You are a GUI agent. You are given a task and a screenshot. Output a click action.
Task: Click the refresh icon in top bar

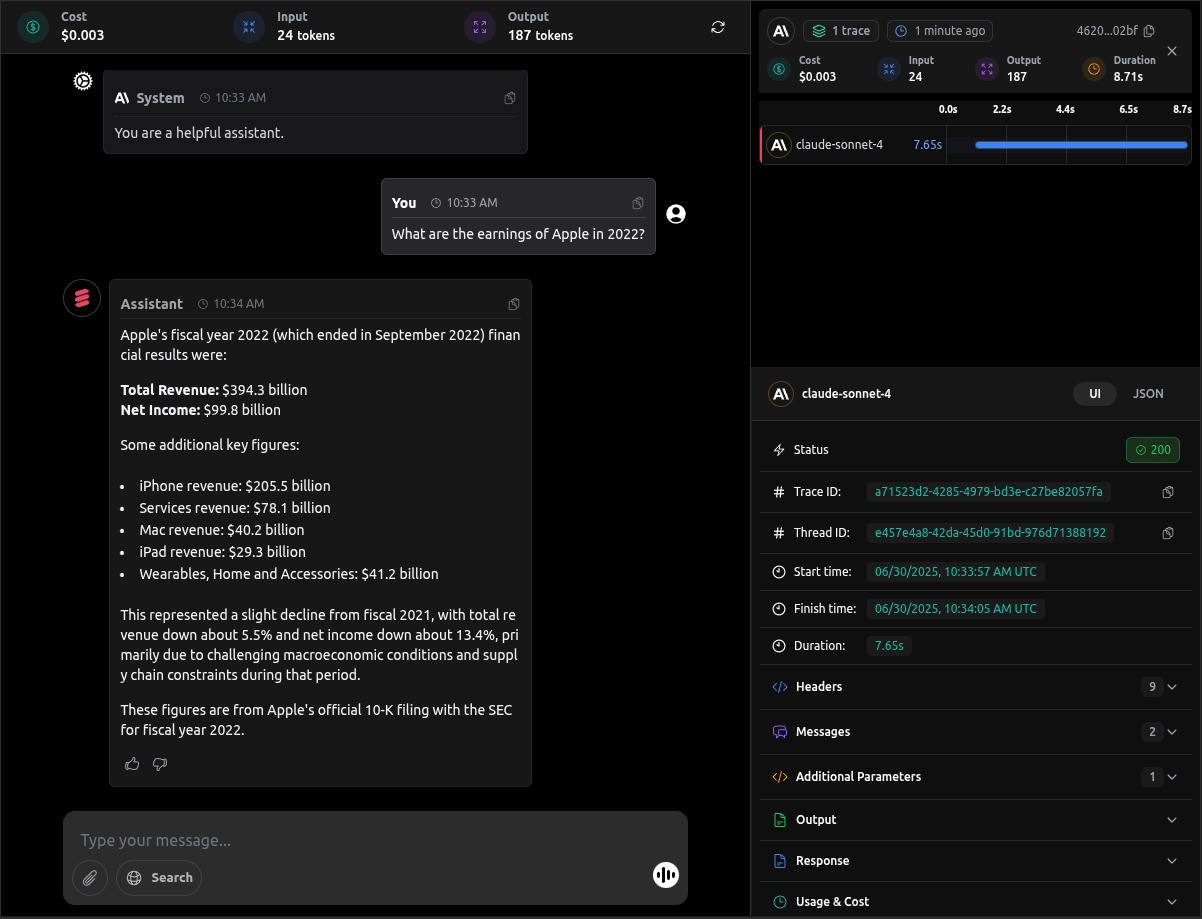point(718,27)
